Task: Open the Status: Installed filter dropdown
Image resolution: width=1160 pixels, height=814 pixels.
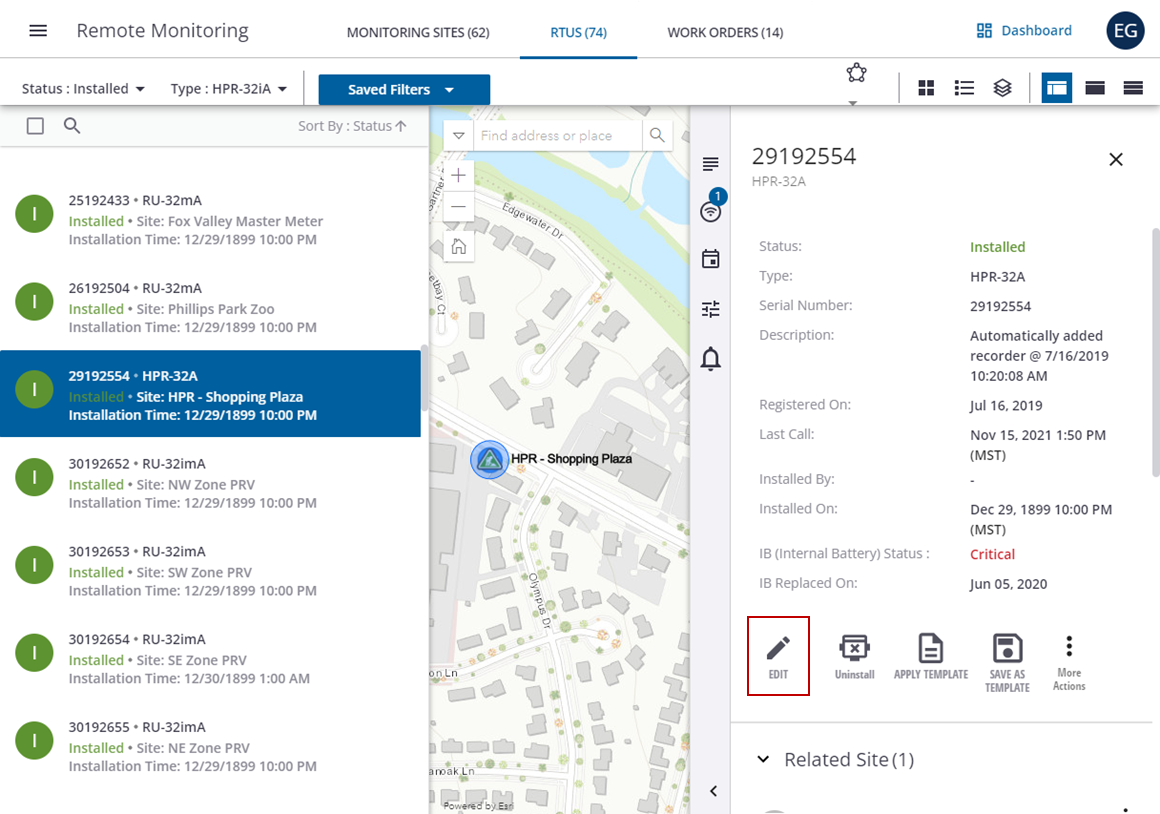Action: pyautogui.click(x=82, y=88)
